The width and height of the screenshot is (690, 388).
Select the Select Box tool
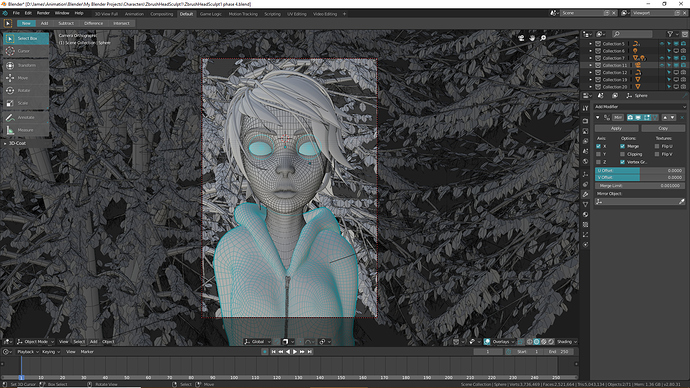(x=26, y=39)
